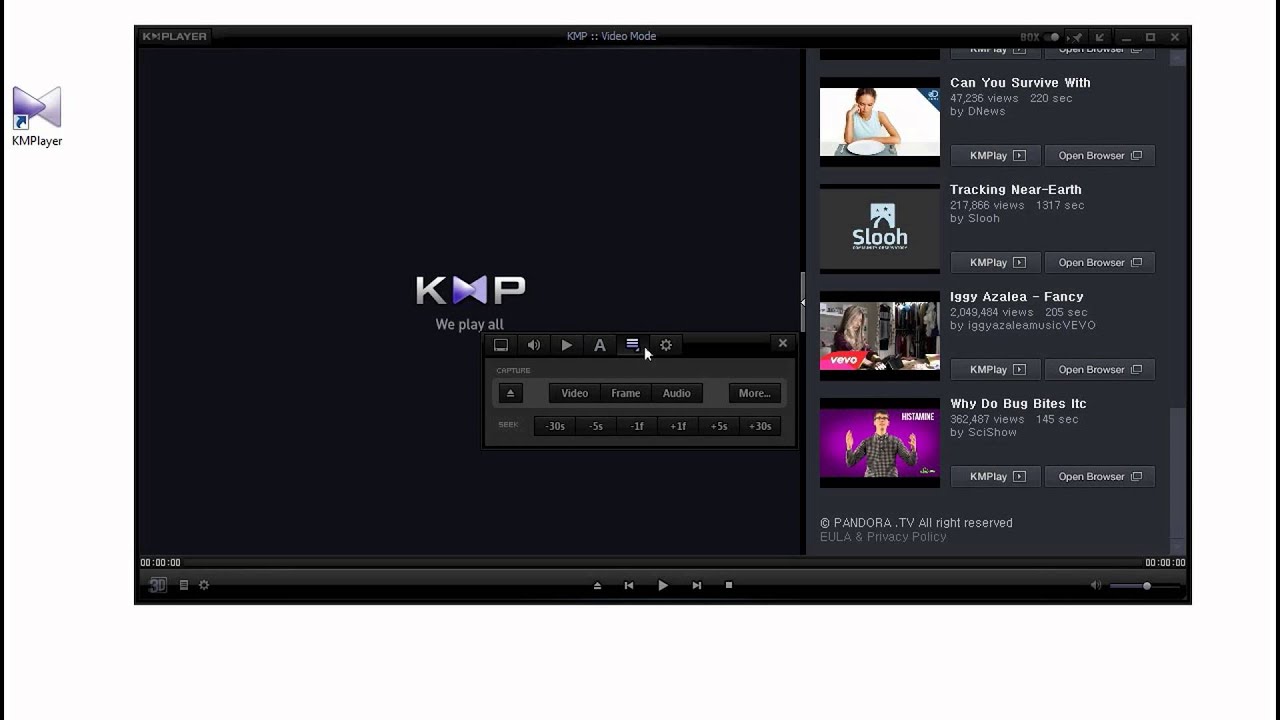This screenshot has height=720, width=1280.
Task: Open the preferences gear tab in control box
Action: click(666, 345)
